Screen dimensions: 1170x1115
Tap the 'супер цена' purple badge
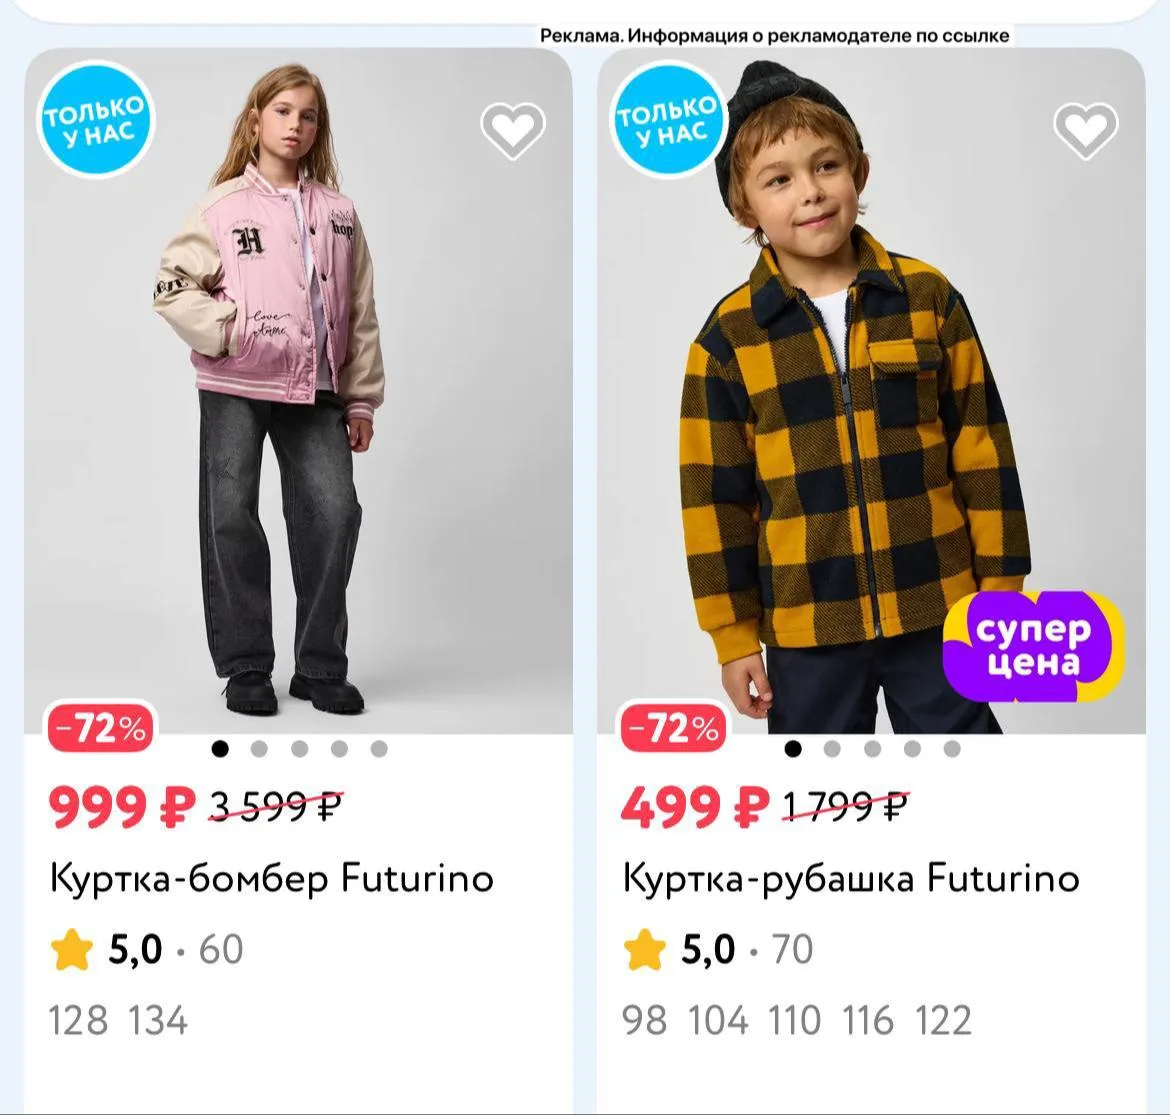point(1033,646)
